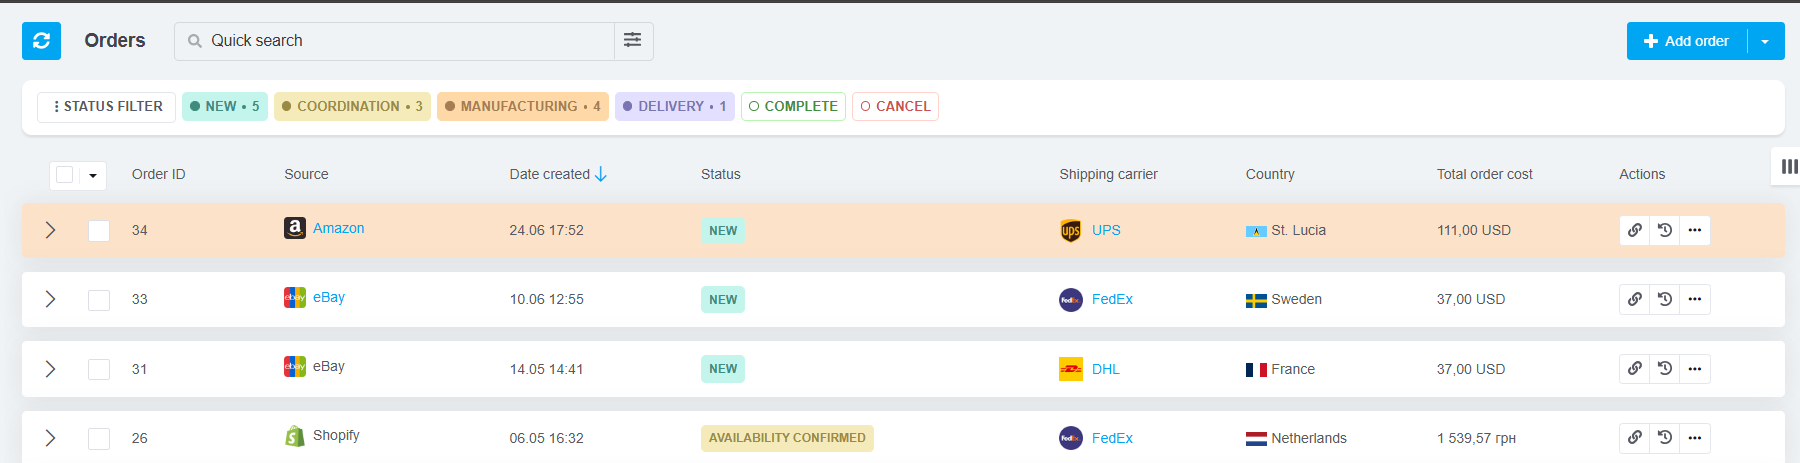The image size is (1800, 463).
Task: Click the link icon for order 34
Action: pyautogui.click(x=1634, y=230)
